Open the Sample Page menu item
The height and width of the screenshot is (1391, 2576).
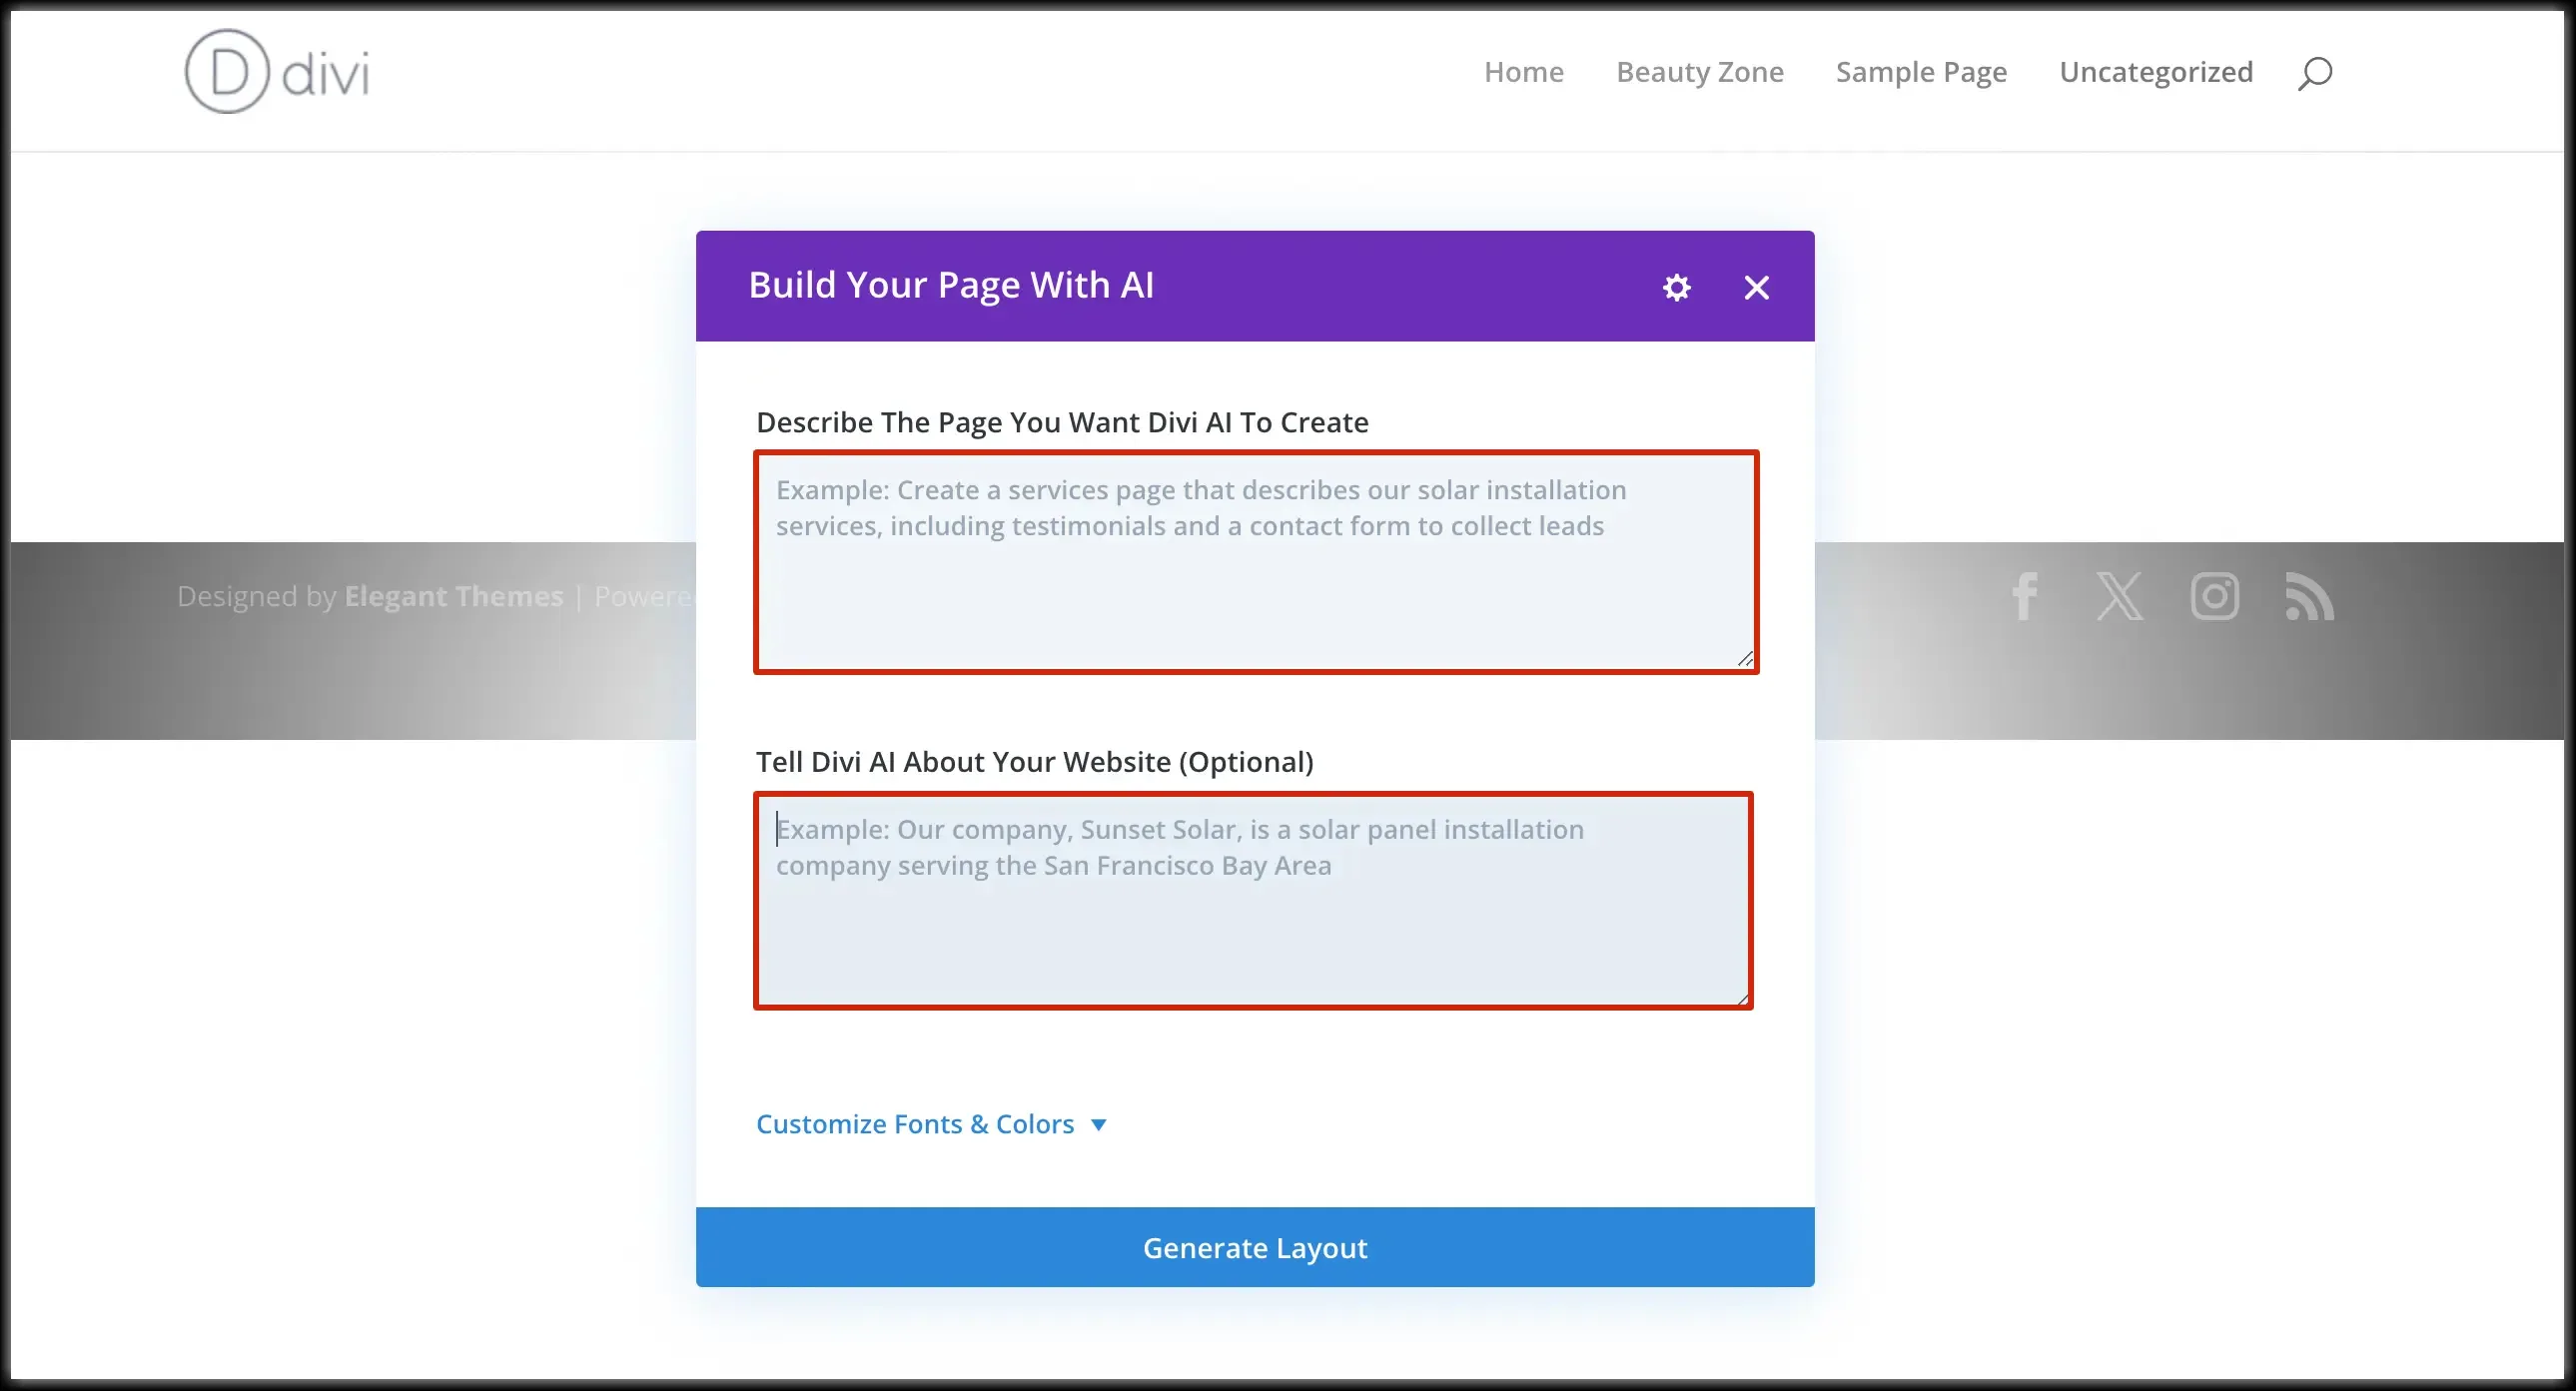point(1920,72)
